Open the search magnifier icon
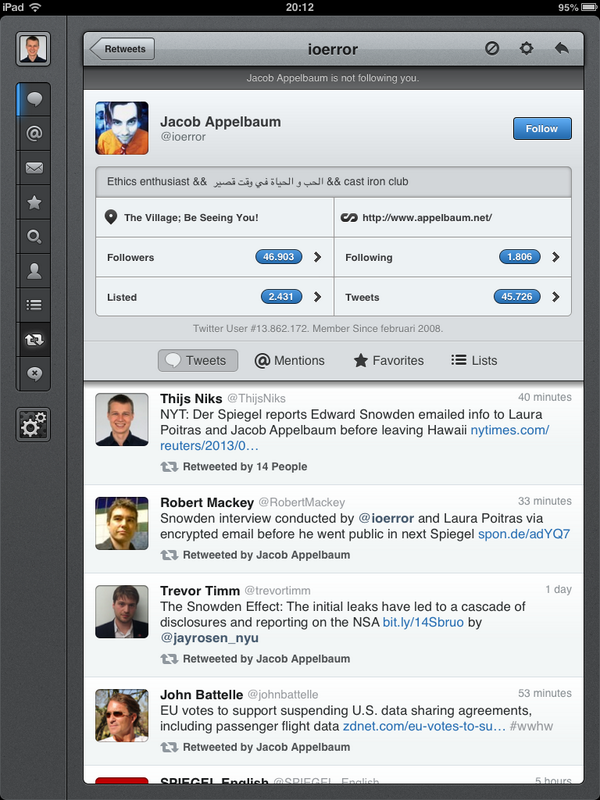The image size is (600, 800). 34,236
